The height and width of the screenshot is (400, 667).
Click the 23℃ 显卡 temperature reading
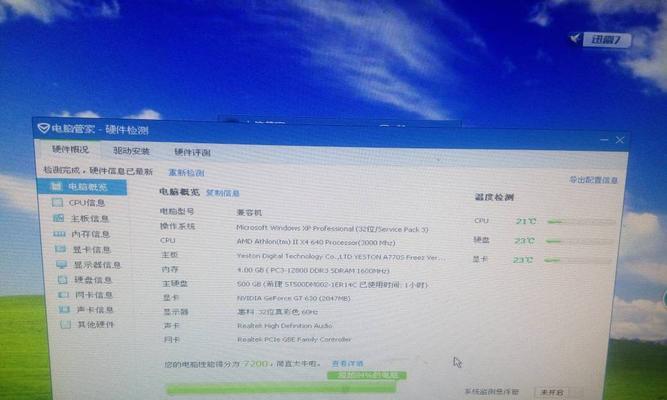(x=523, y=259)
